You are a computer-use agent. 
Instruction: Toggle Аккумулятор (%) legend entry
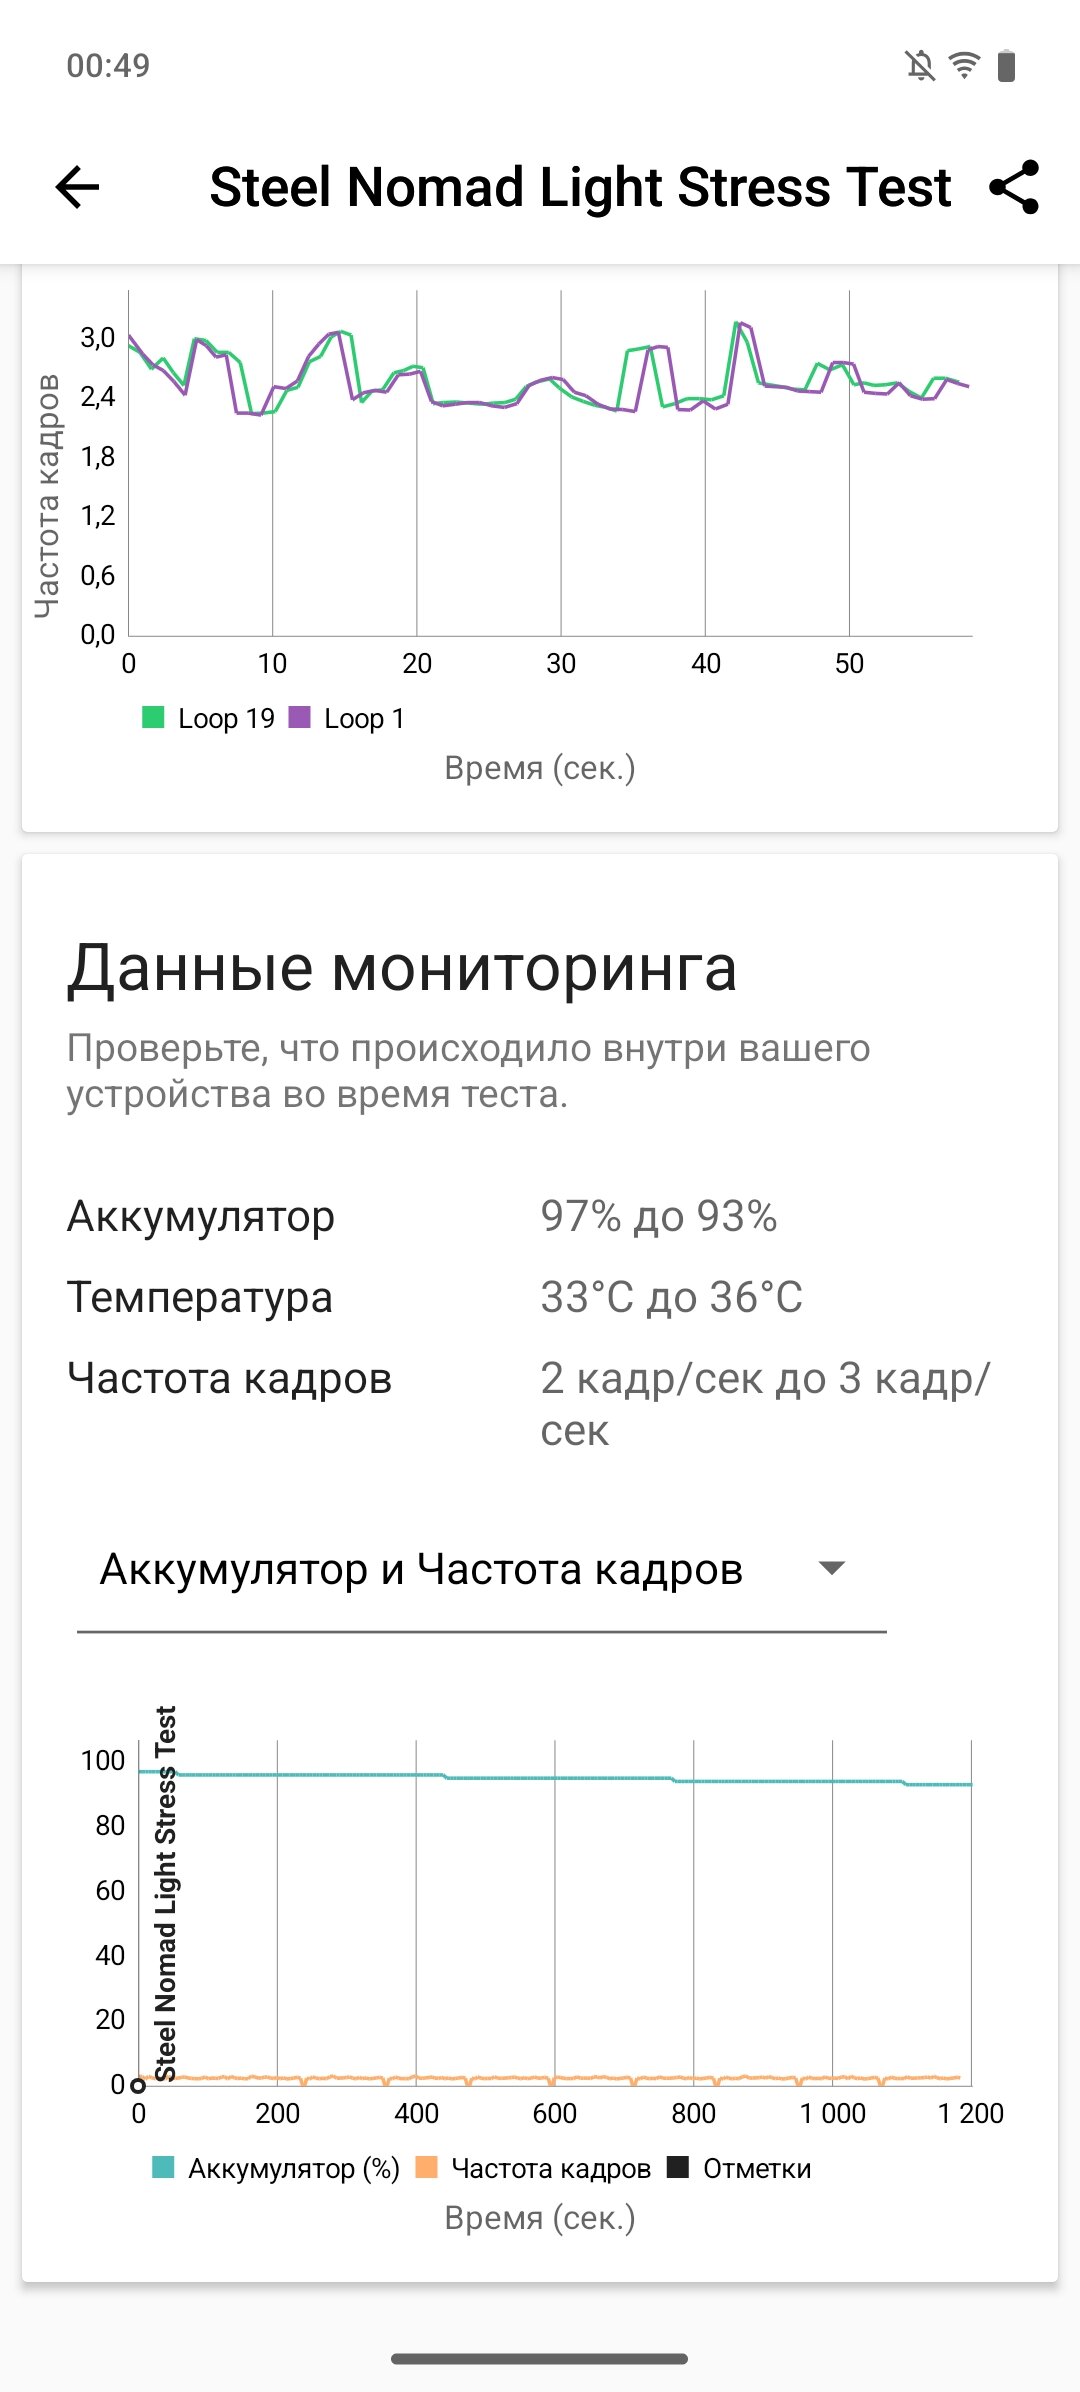coord(276,2168)
